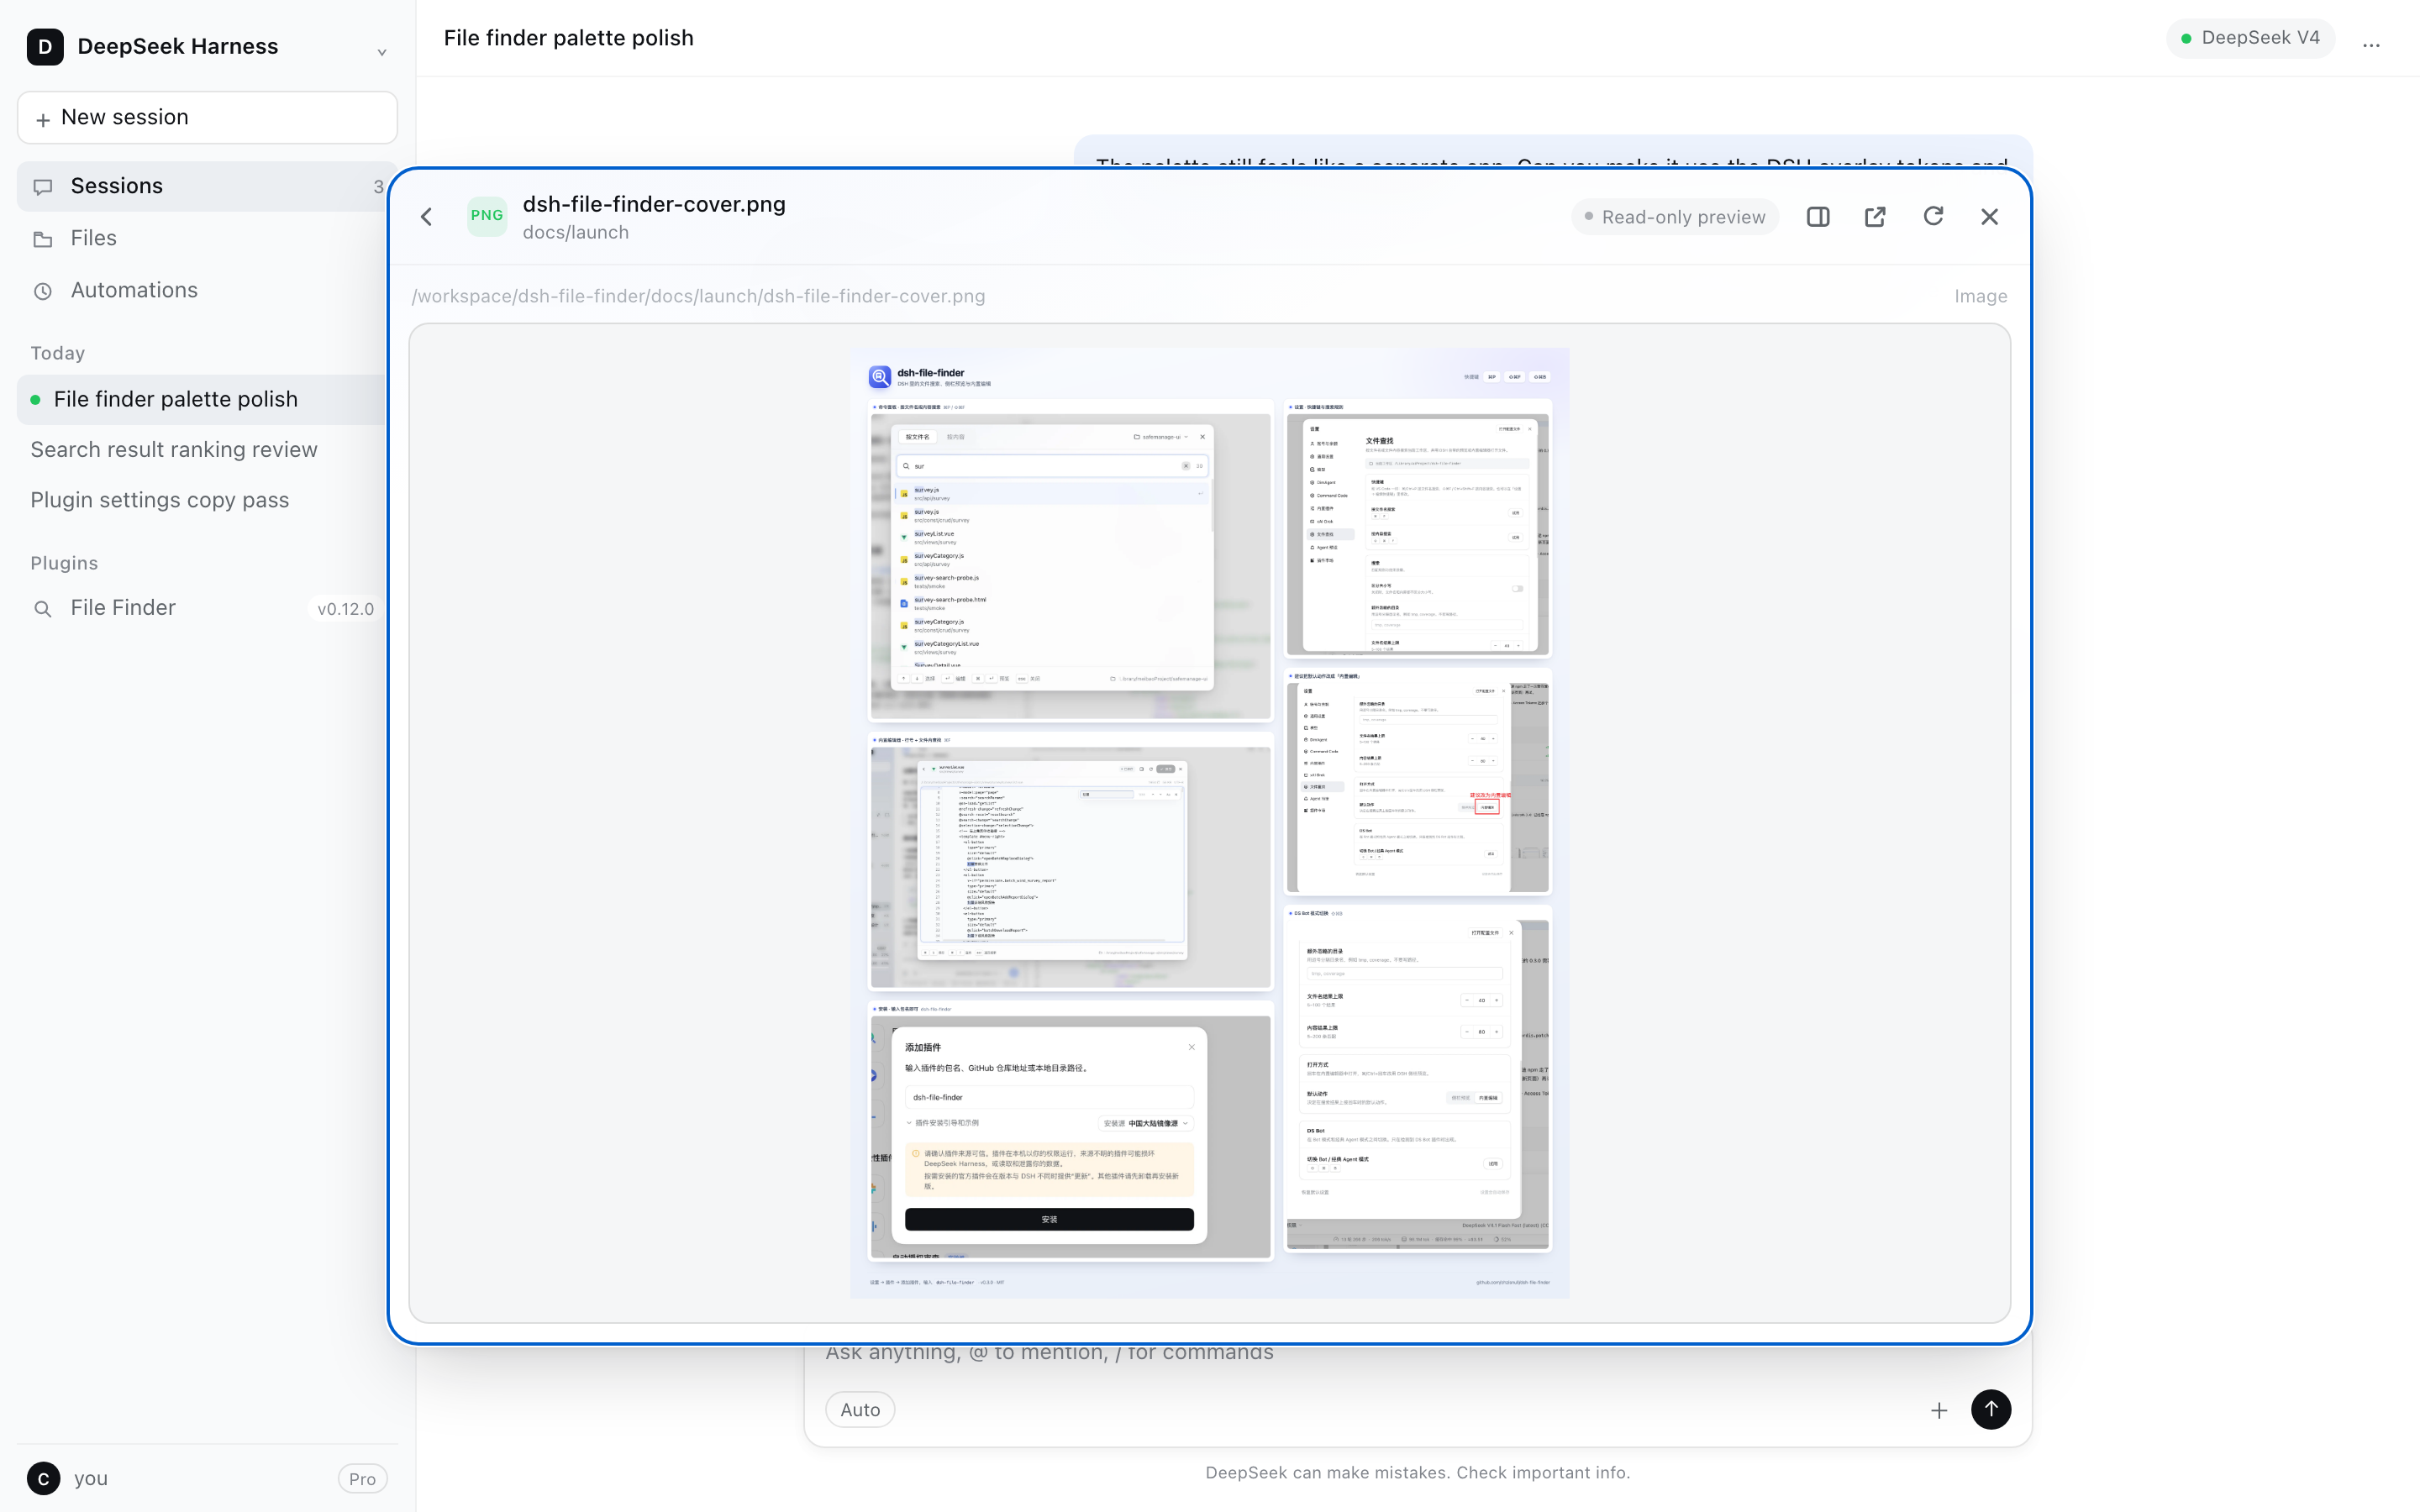2420x1512 pixels.
Task: Go back using the preview back arrow
Action: point(427,217)
